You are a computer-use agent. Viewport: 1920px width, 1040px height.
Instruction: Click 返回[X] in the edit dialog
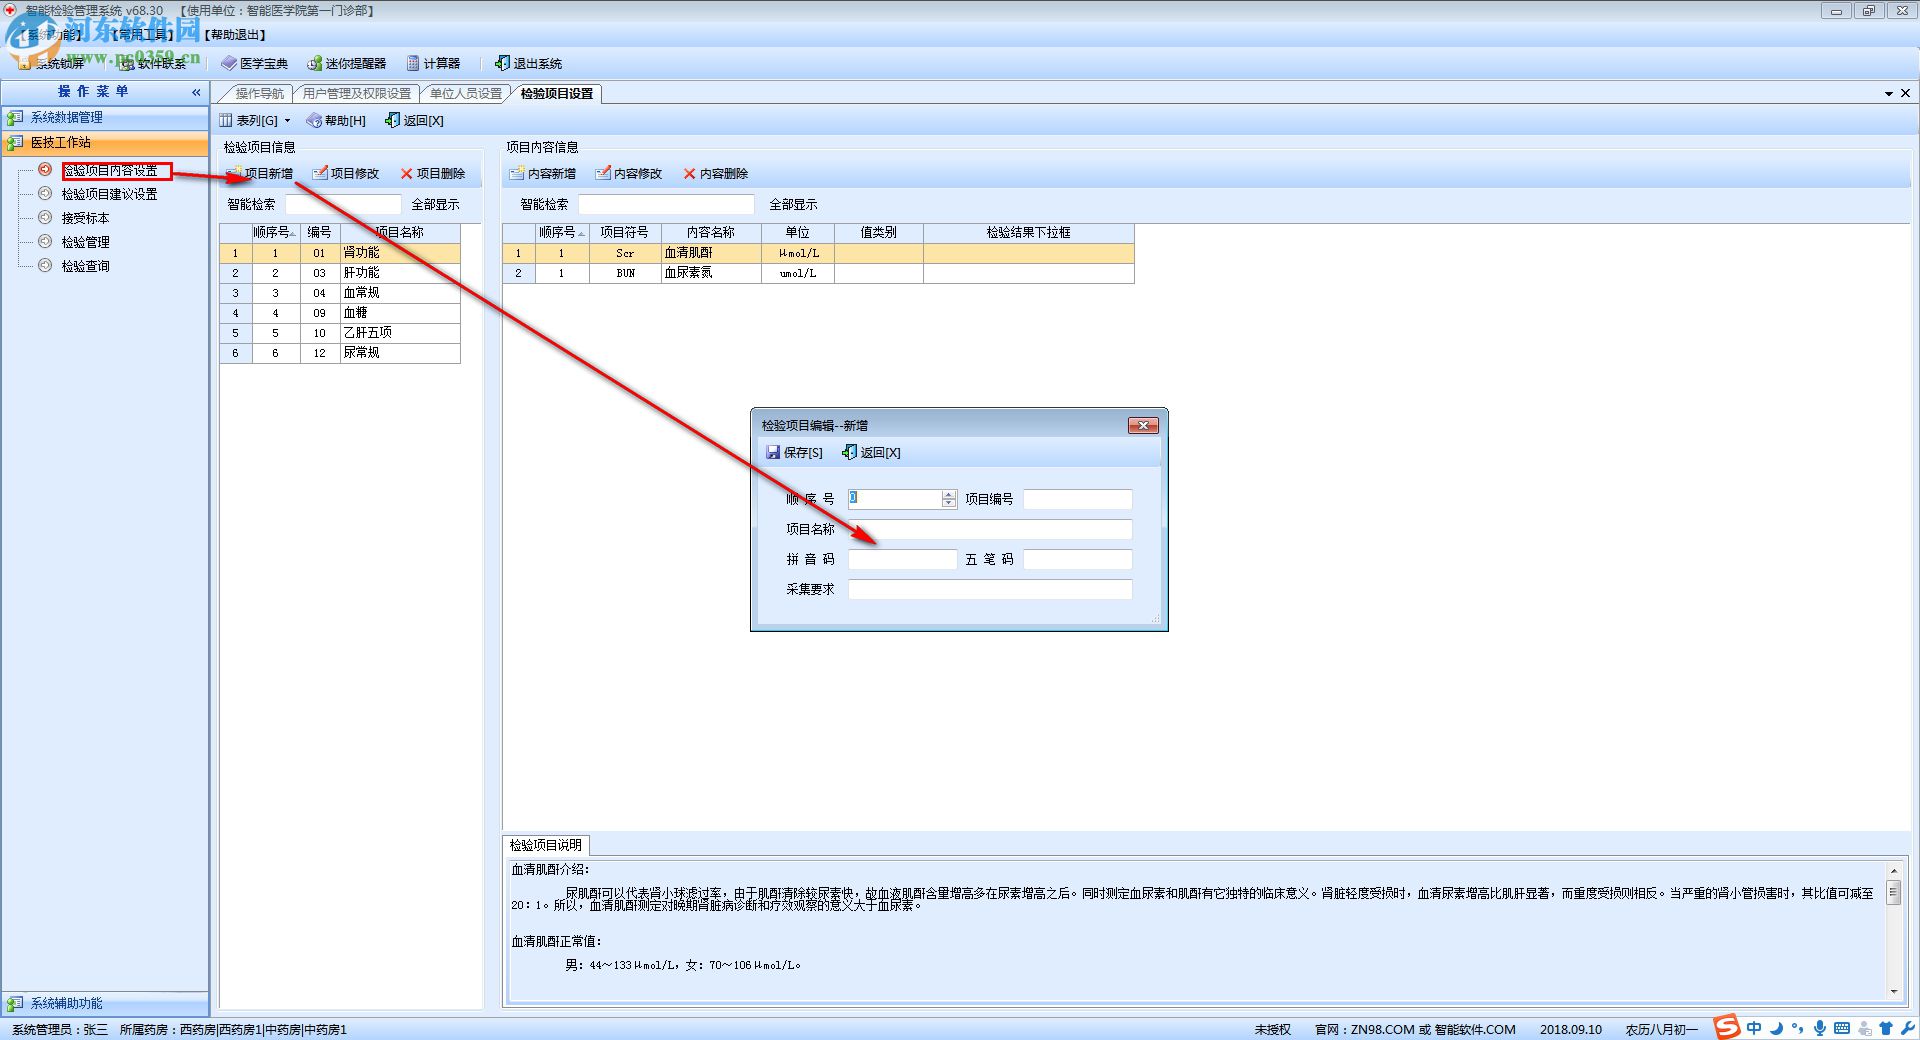click(x=871, y=452)
